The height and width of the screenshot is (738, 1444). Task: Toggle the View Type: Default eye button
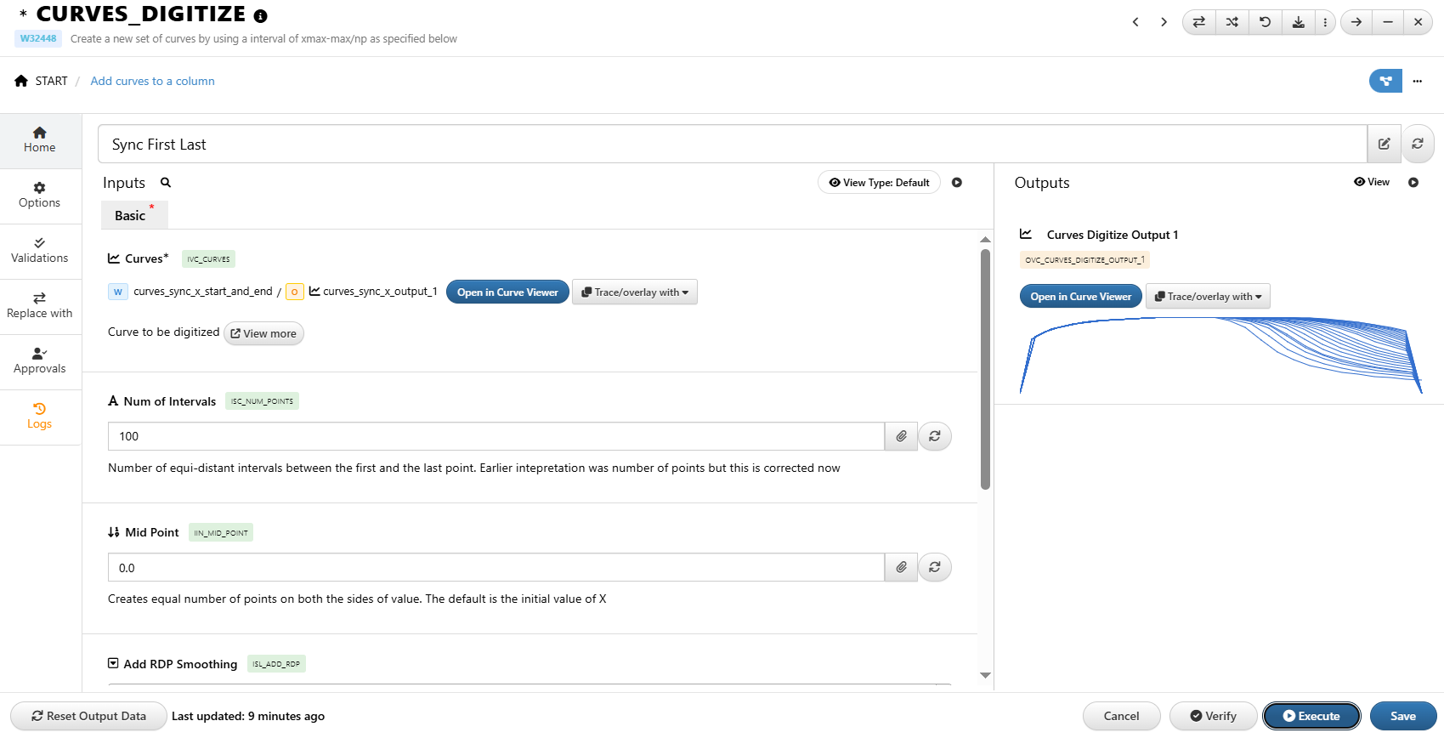[x=879, y=183]
